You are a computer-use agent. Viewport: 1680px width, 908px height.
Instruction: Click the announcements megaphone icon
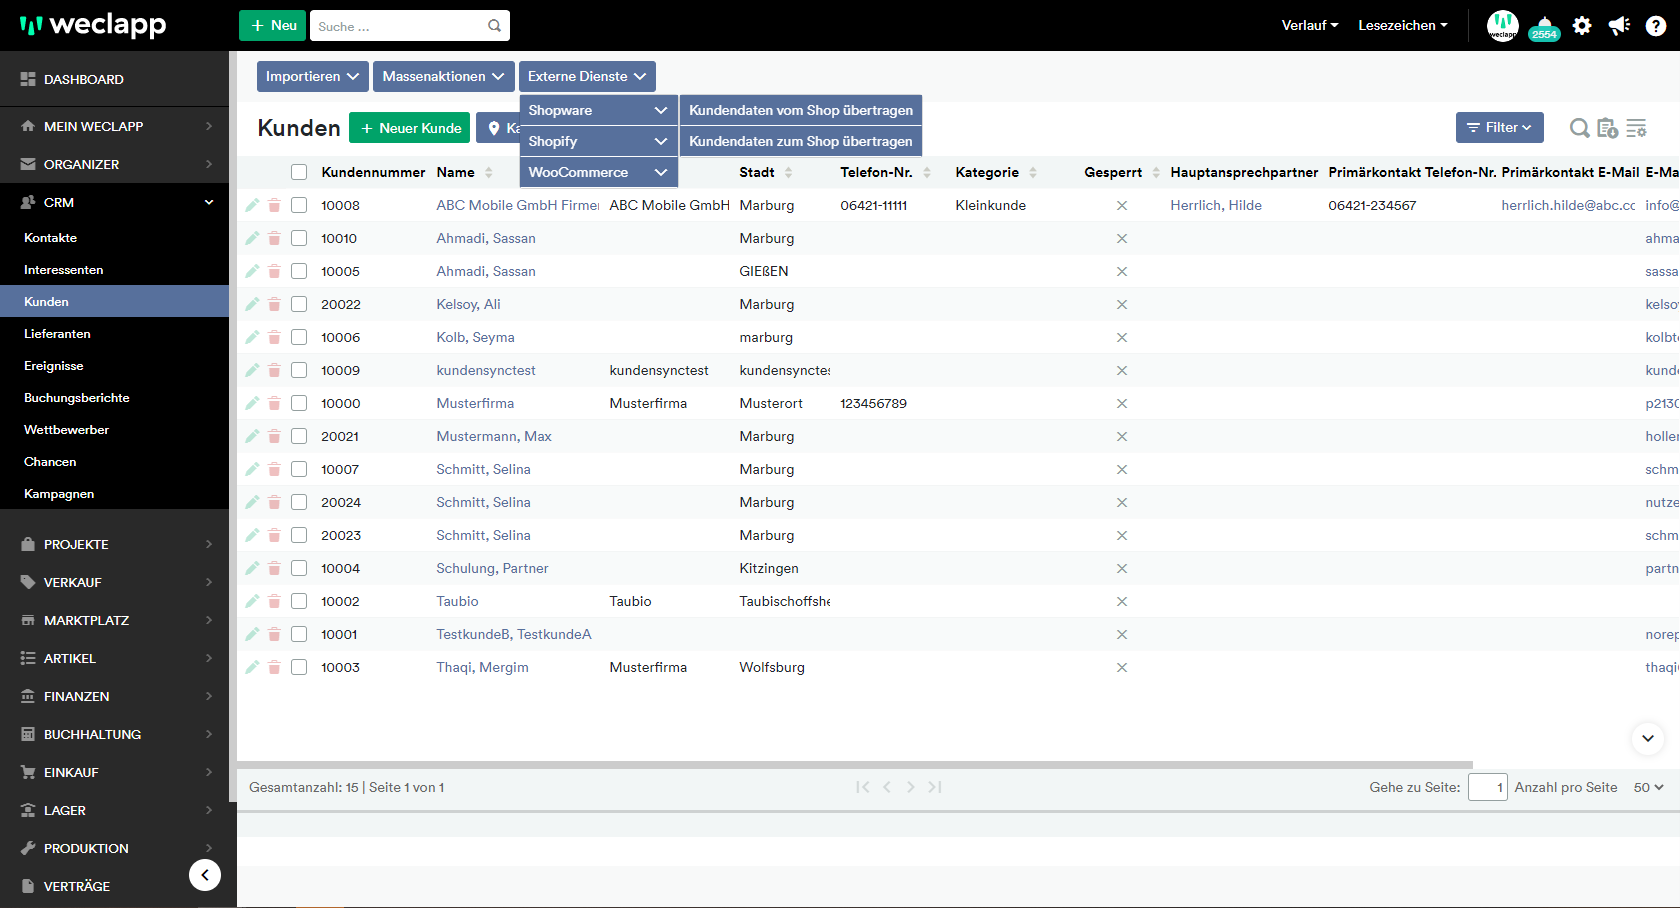tap(1619, 26)
